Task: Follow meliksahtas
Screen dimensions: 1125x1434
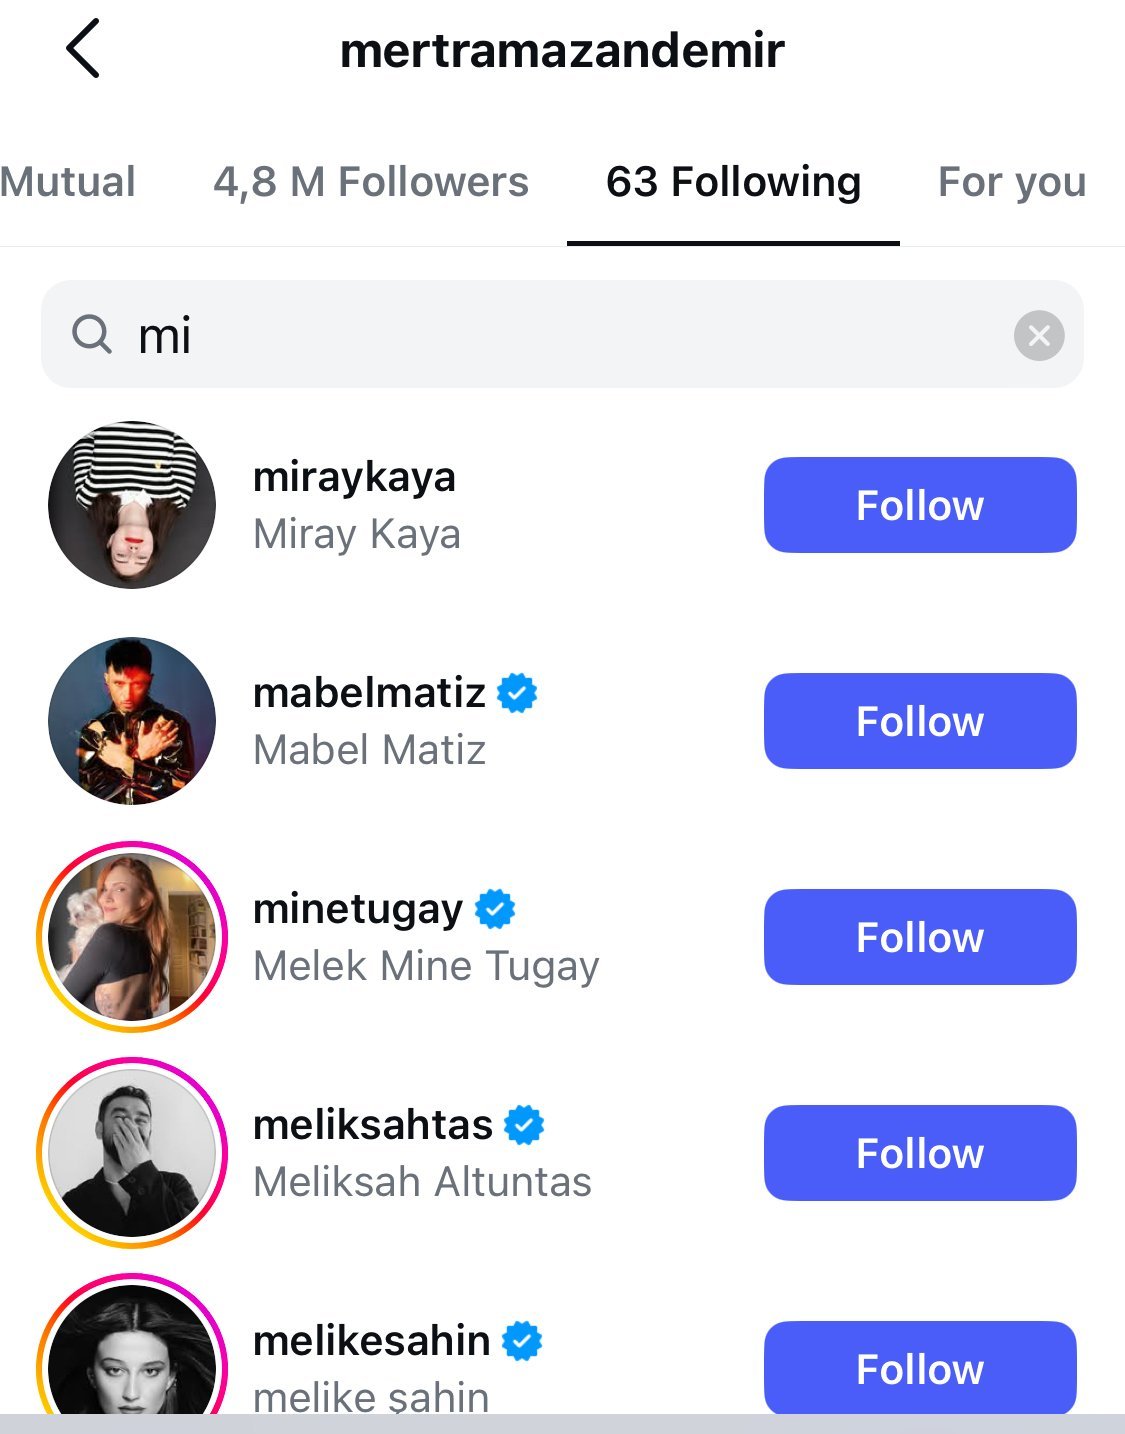Action: 920,1153
